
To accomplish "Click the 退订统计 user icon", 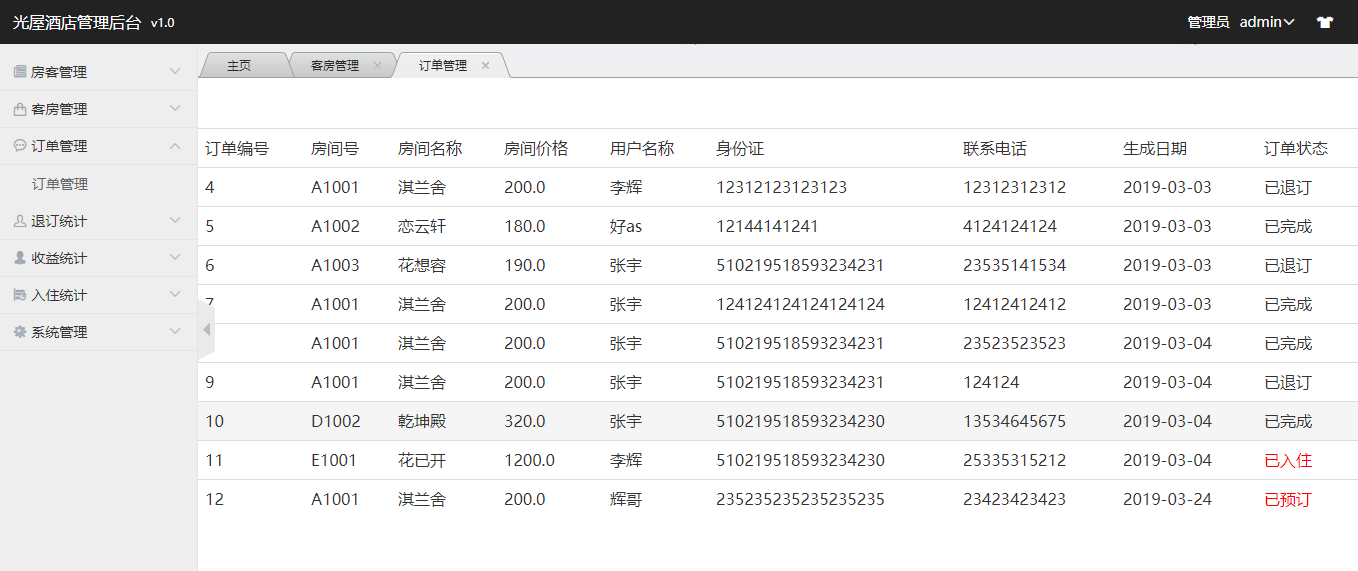I will [x=19, y=221].
